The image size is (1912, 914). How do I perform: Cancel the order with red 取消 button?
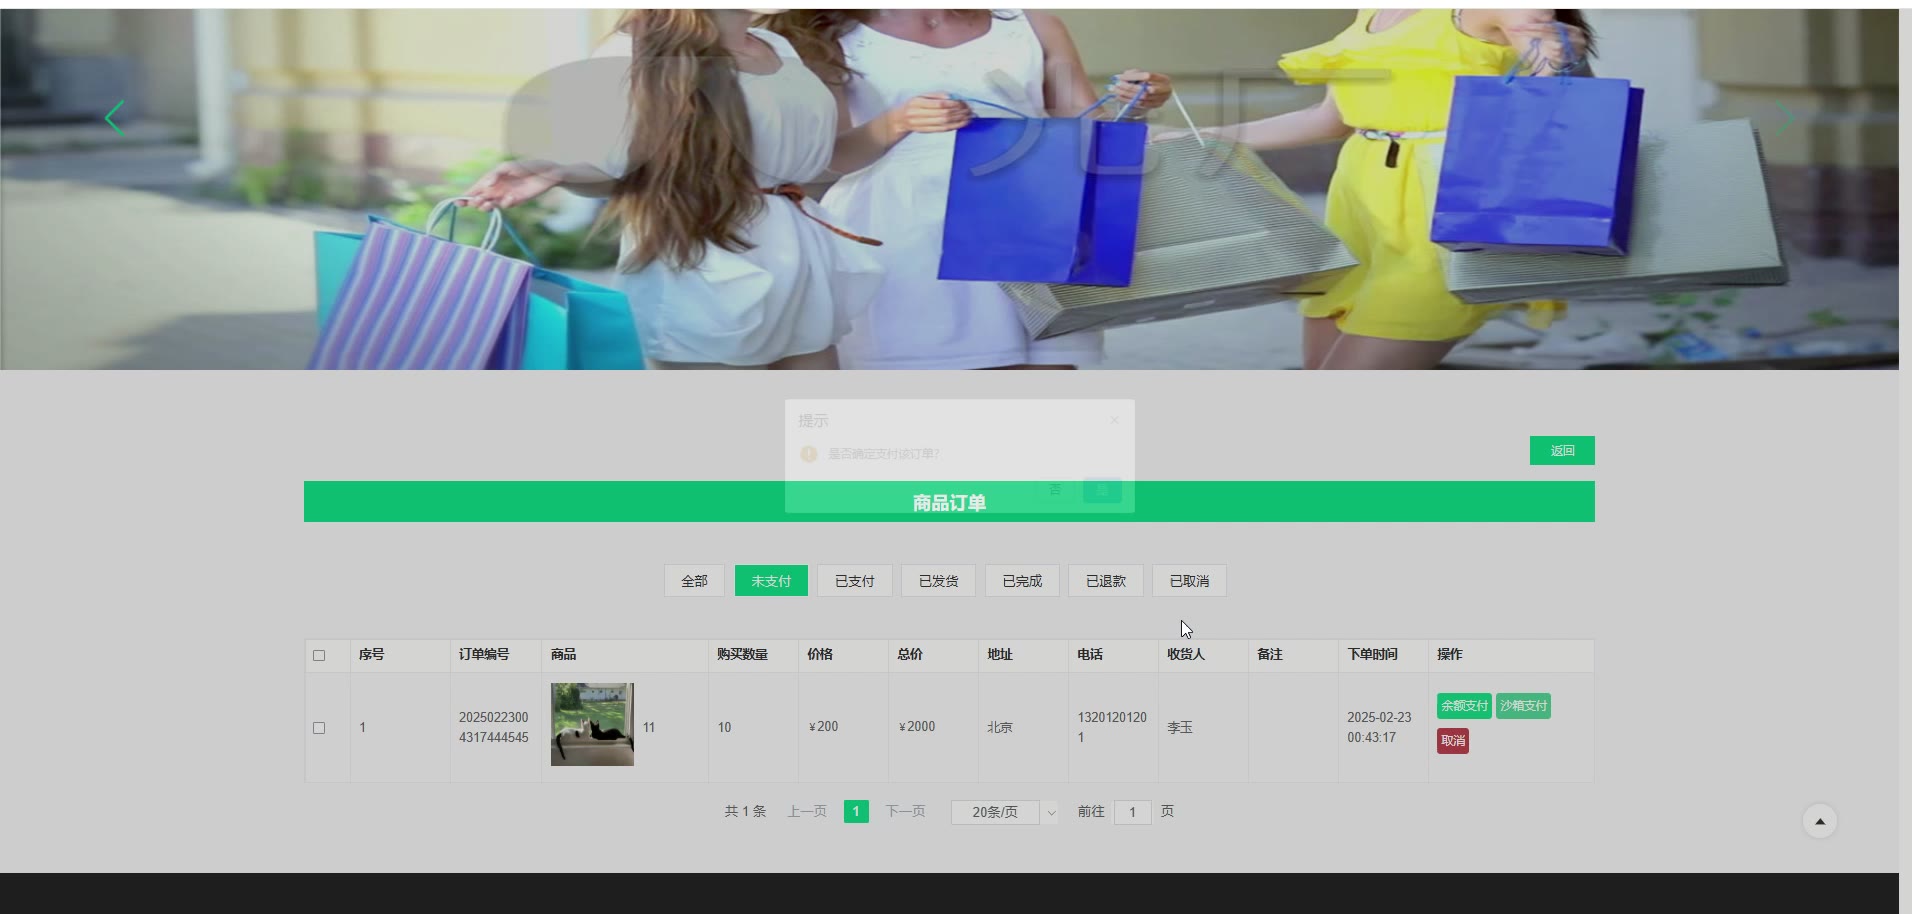coord(1453,741)
